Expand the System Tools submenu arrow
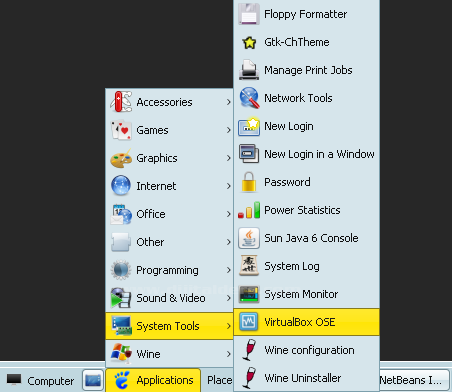 (x=228, y=326)
